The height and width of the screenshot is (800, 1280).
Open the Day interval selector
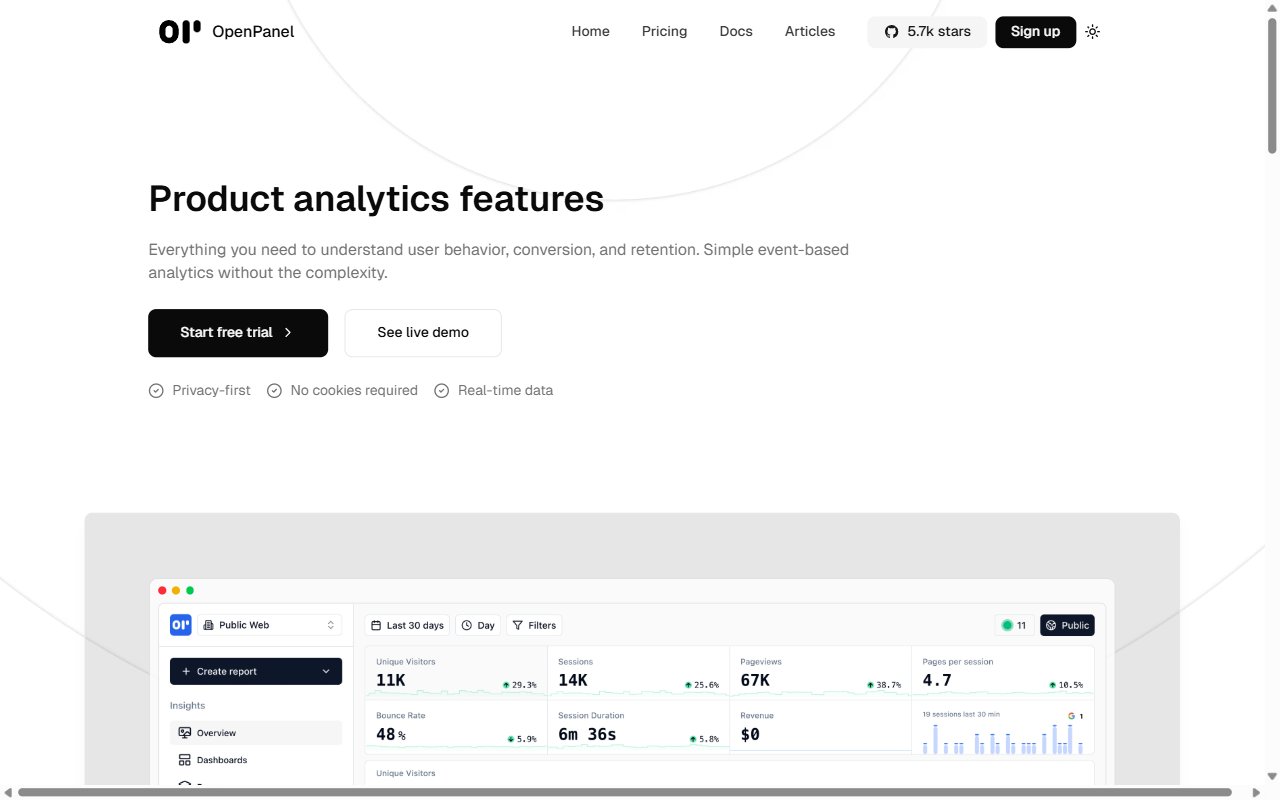478,625
